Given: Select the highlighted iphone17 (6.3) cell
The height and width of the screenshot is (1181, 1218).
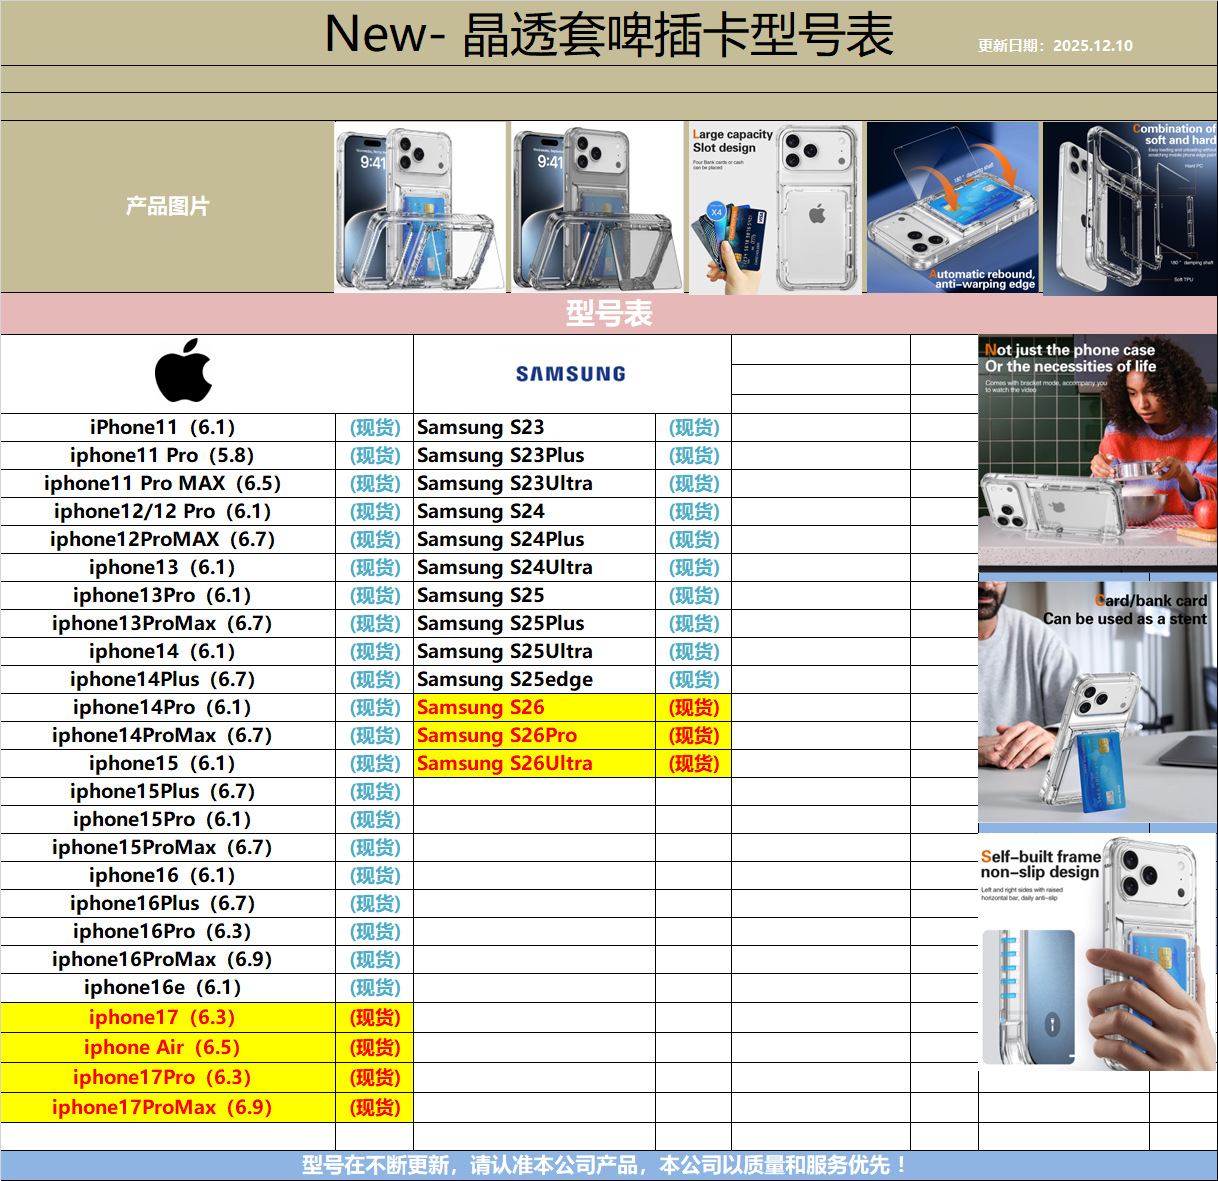Looking at the screenshot, I should coord(168,1017).
